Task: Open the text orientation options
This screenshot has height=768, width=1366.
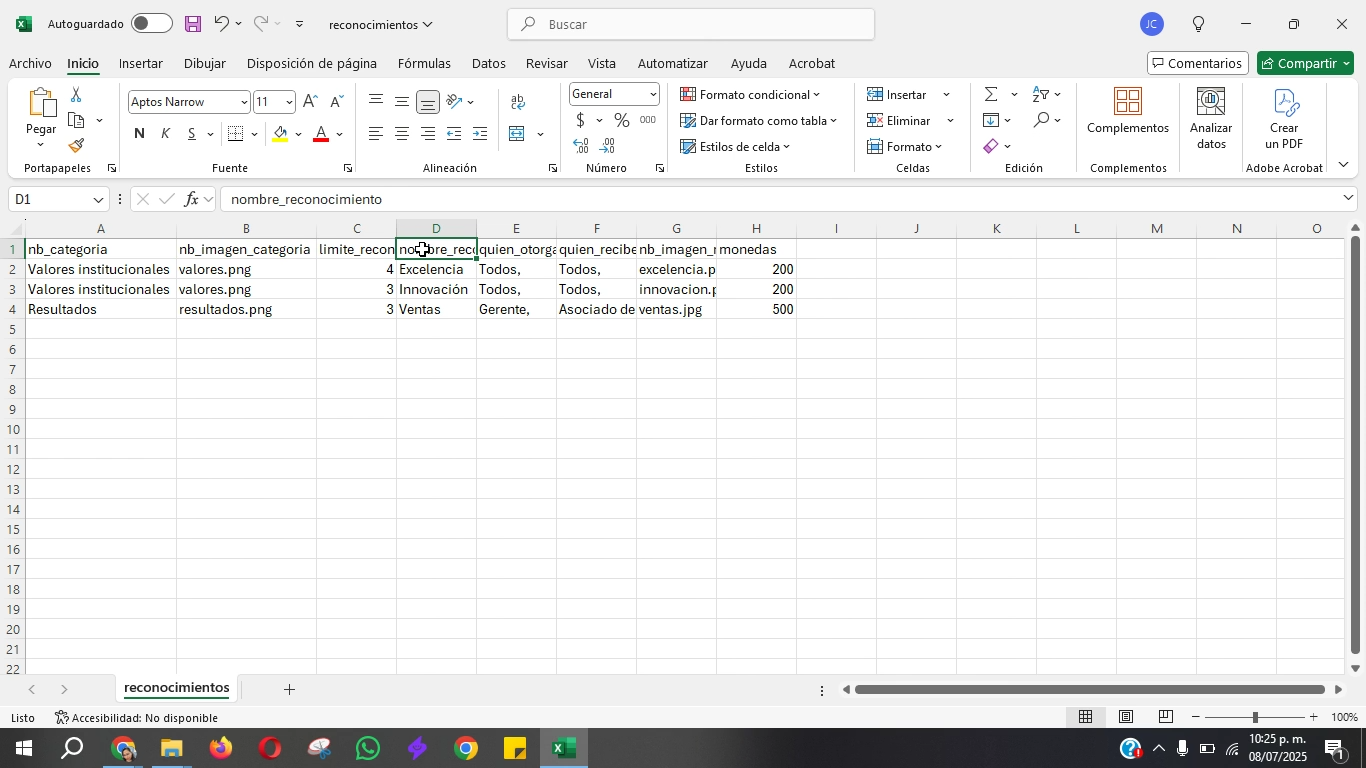Action: (460, 101)
